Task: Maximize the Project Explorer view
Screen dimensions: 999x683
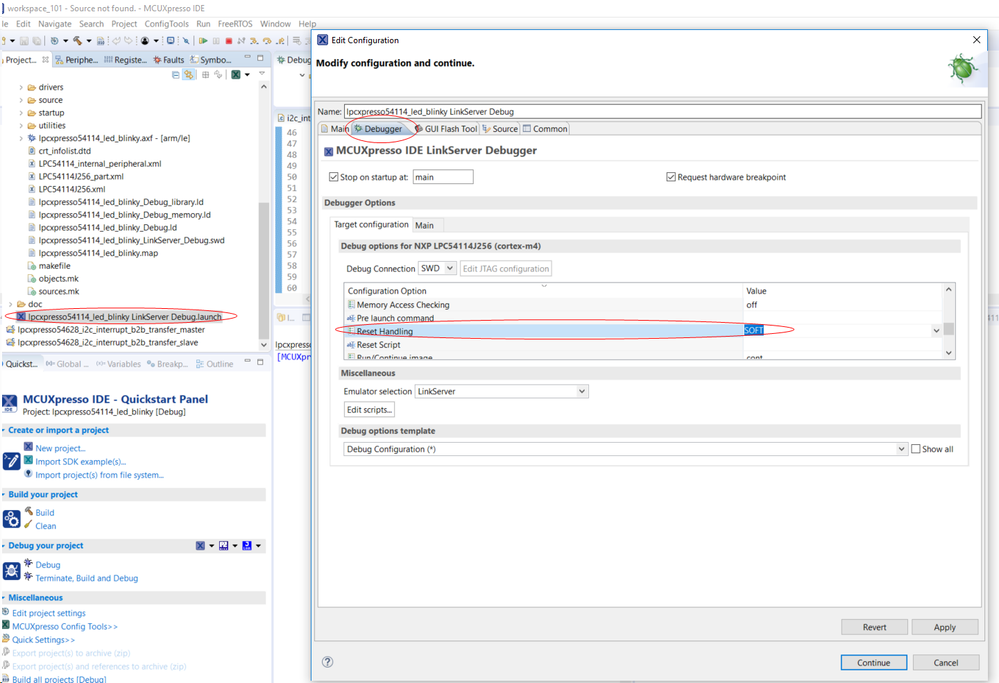Action: pyautogui.click(x=260, y=58)
